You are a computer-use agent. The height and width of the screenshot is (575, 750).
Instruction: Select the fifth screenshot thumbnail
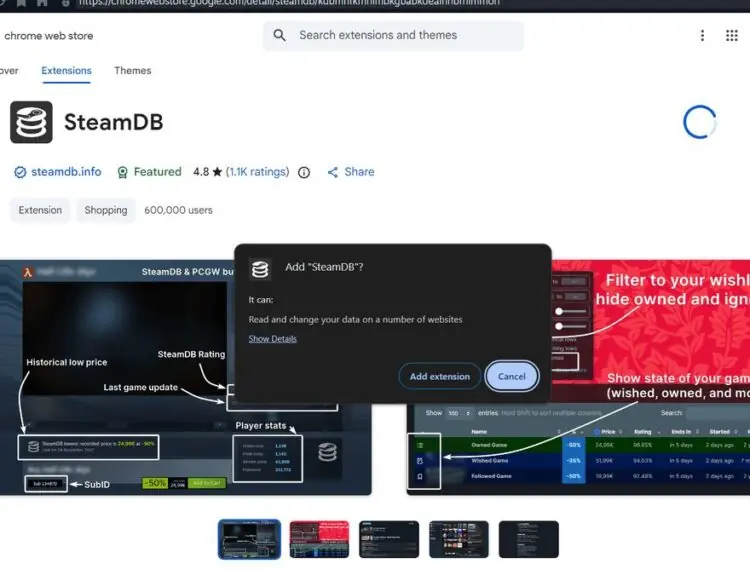529,539
